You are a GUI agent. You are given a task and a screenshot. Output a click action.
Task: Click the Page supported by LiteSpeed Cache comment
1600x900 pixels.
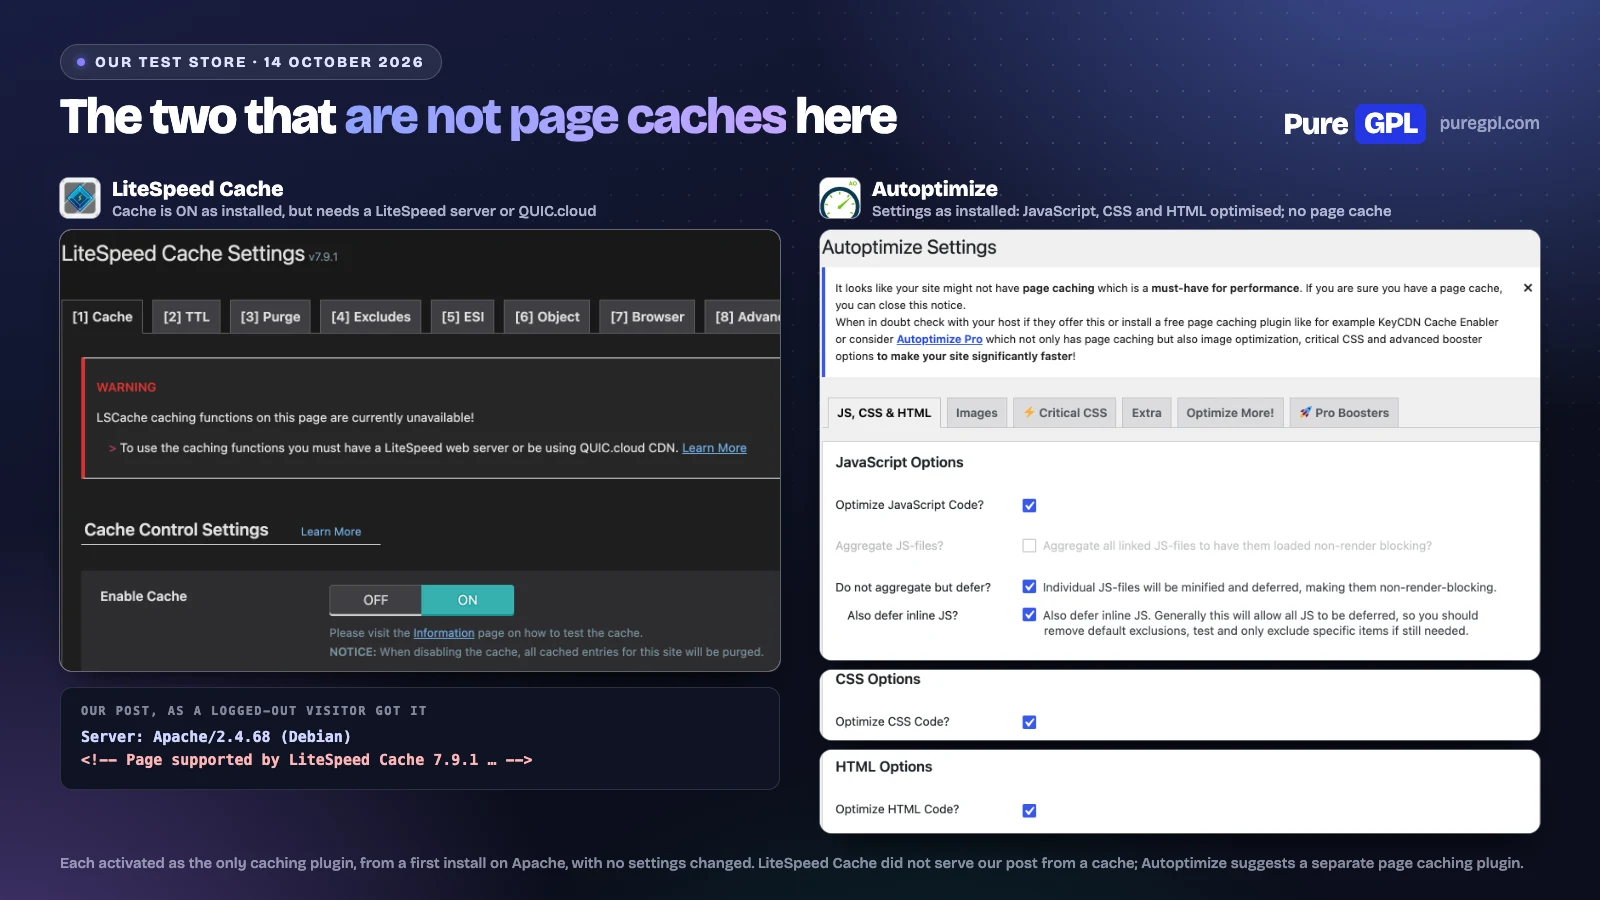pyautogui.click(x=306, y=760)
